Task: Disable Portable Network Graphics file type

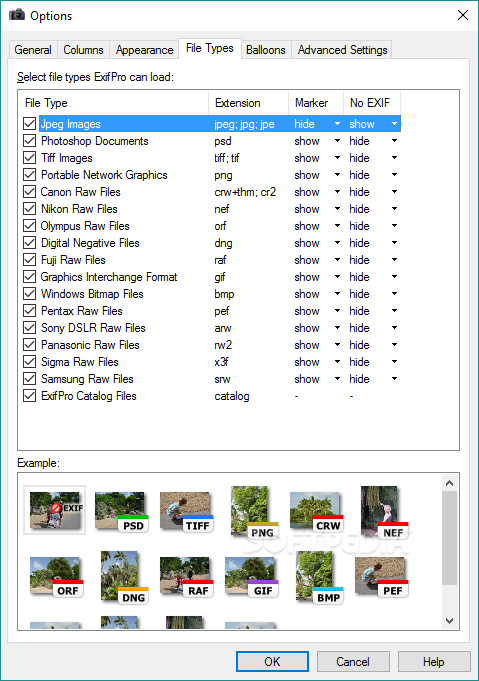Action: 30,175
